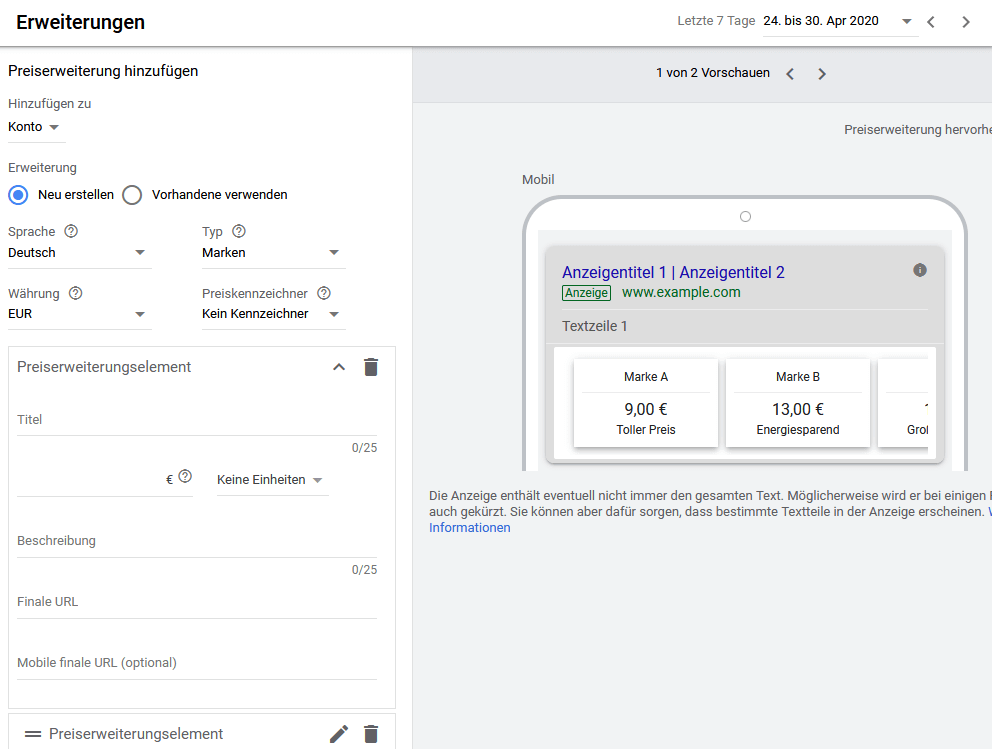Open help icon next to Typ
This screenshot has width=992, height=749.
pos(238,231)
